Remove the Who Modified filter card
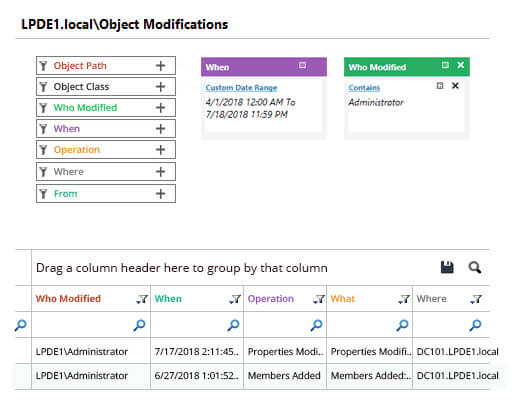515x402 pixels. [x=460, y=65]
